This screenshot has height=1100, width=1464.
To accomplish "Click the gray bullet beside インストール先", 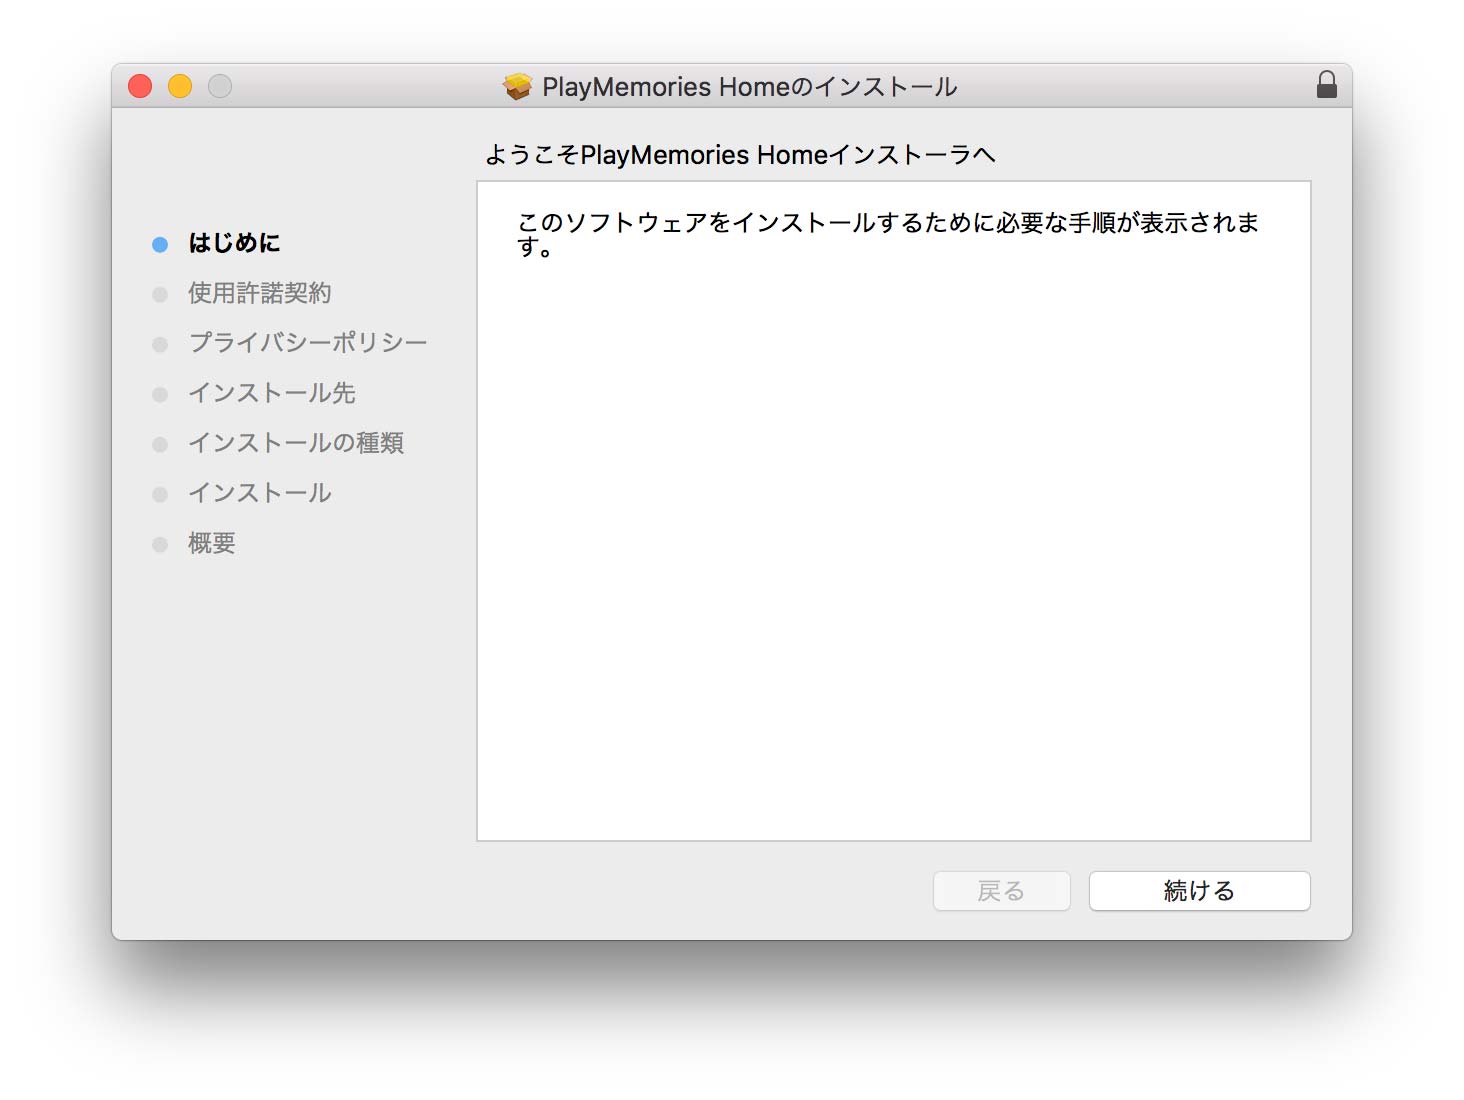I will point(160,395).
